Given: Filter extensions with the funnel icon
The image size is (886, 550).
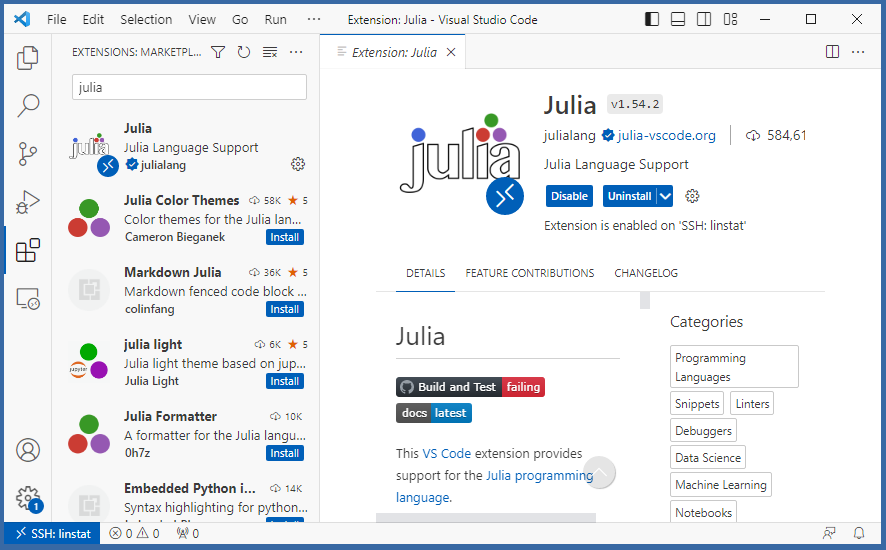Looking at the screenshot, I should tap(218, 52).
